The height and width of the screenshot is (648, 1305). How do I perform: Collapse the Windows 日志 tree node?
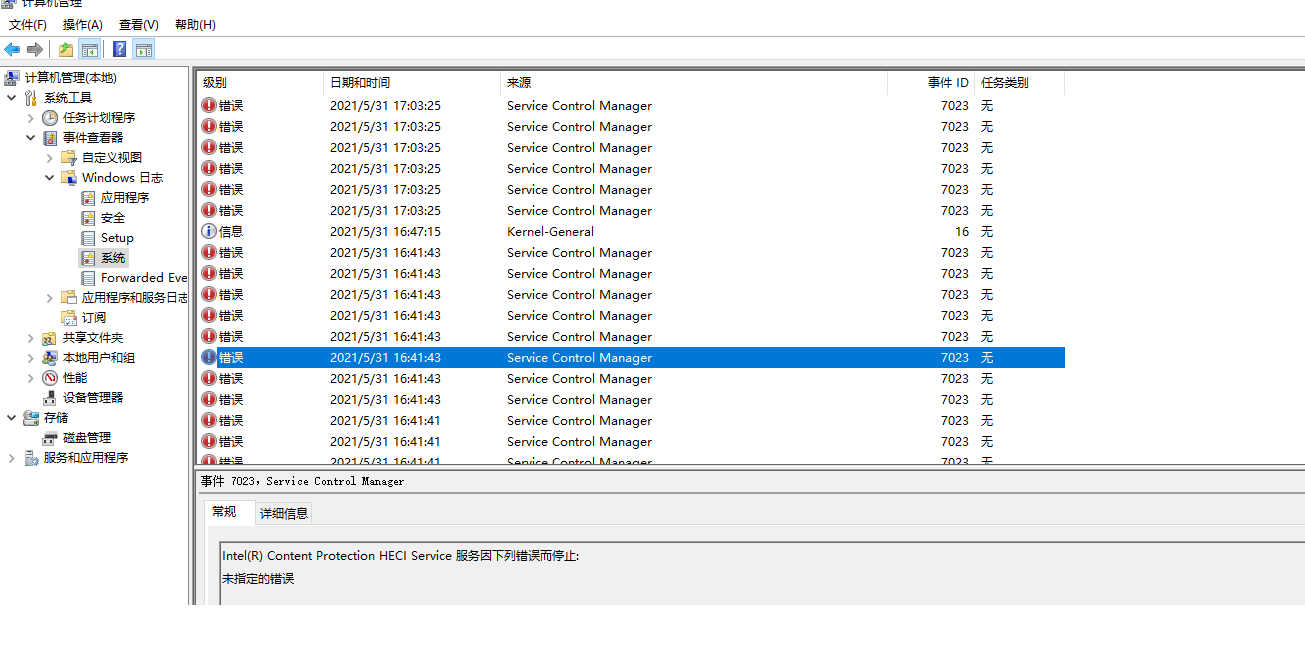click(x=48, y=177)
